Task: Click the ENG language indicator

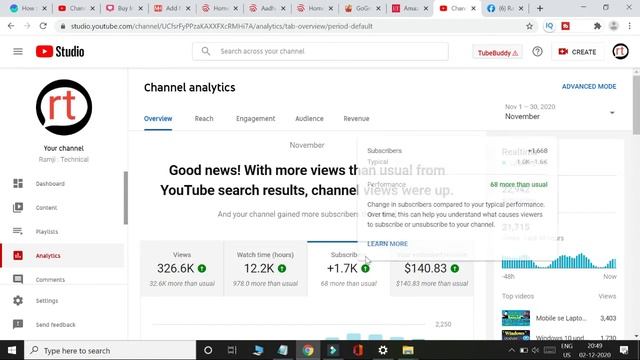Action: pyautogui.click(x=567, y=346)
